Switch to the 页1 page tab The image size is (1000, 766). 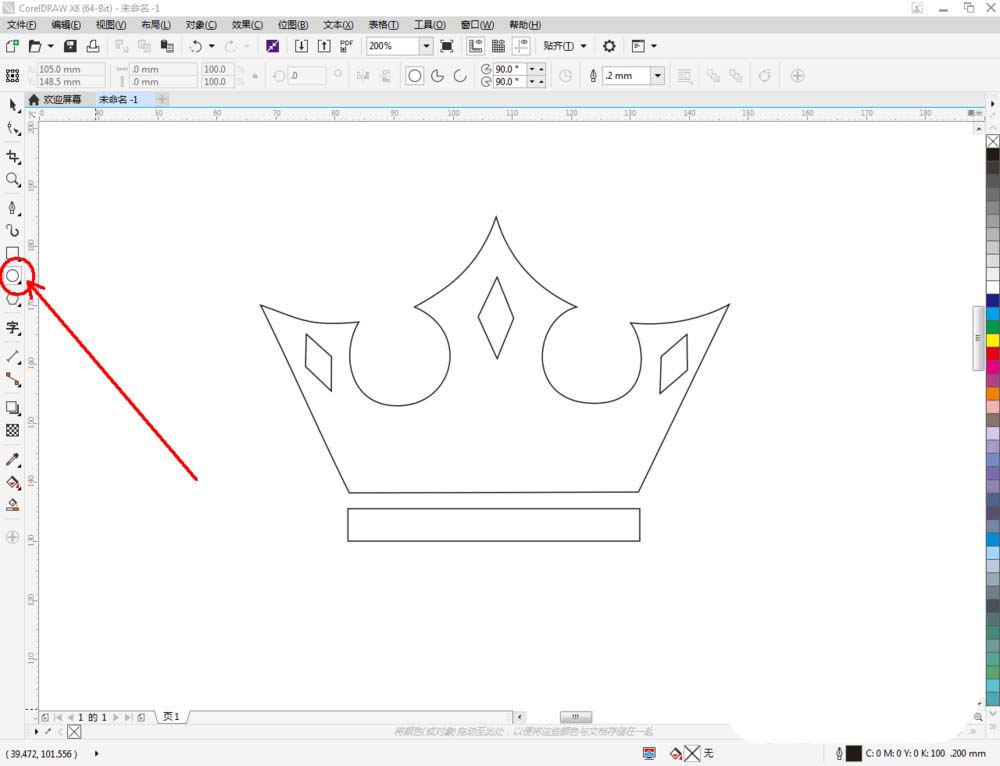coord(171,717)
